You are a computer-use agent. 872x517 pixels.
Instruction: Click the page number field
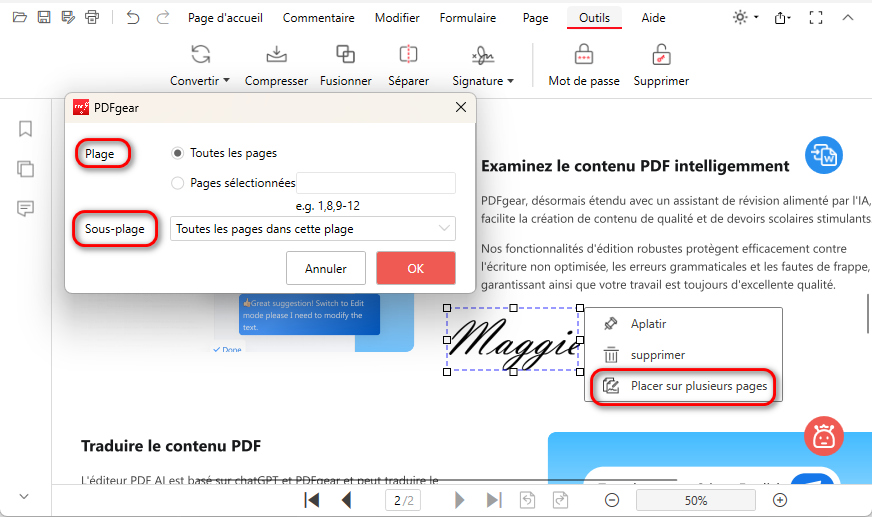tap(403, 500)
